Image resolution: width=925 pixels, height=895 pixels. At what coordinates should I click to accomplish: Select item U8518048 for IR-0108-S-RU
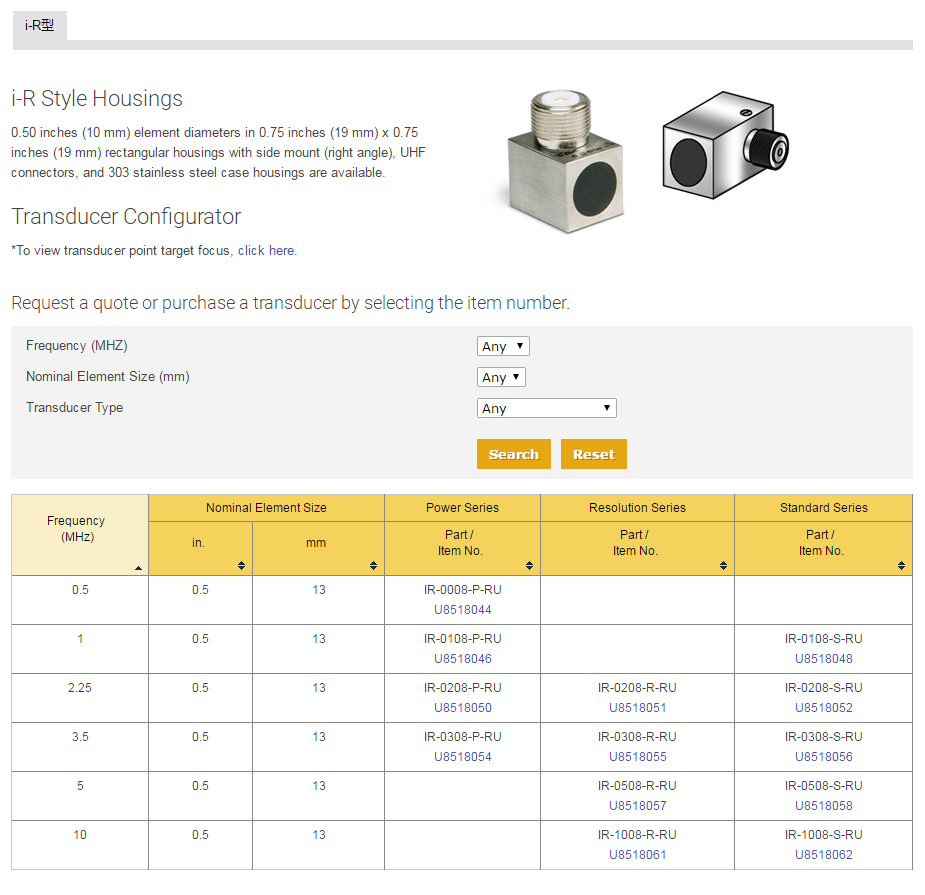click(x=823, y=659)
